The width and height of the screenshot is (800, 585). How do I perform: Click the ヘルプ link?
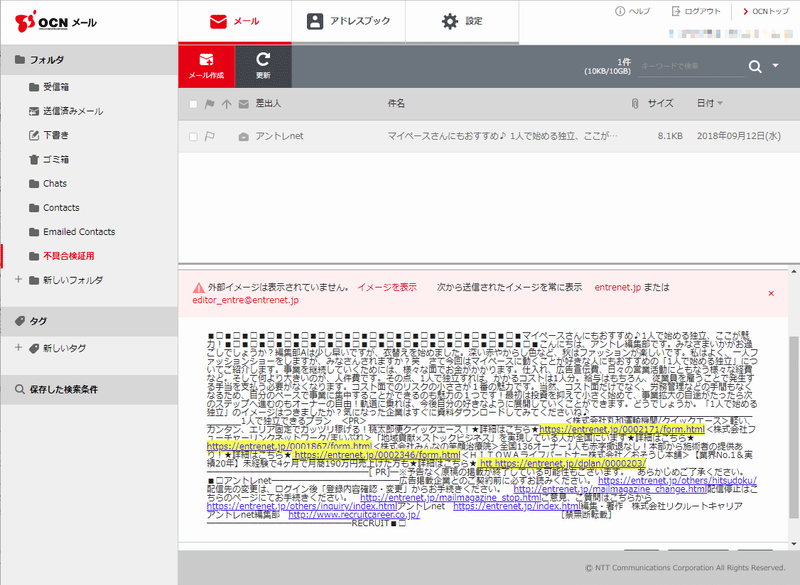(633, 11)
